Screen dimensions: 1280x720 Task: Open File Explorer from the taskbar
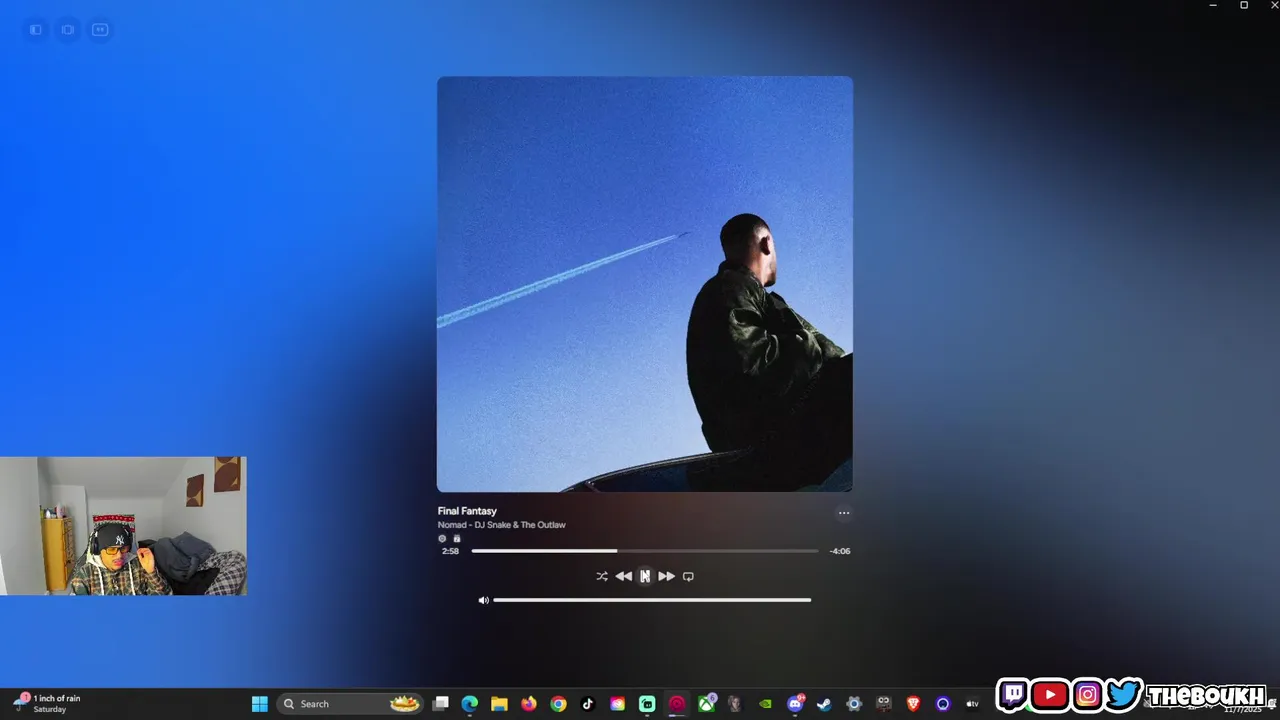(x=499, y=704)
